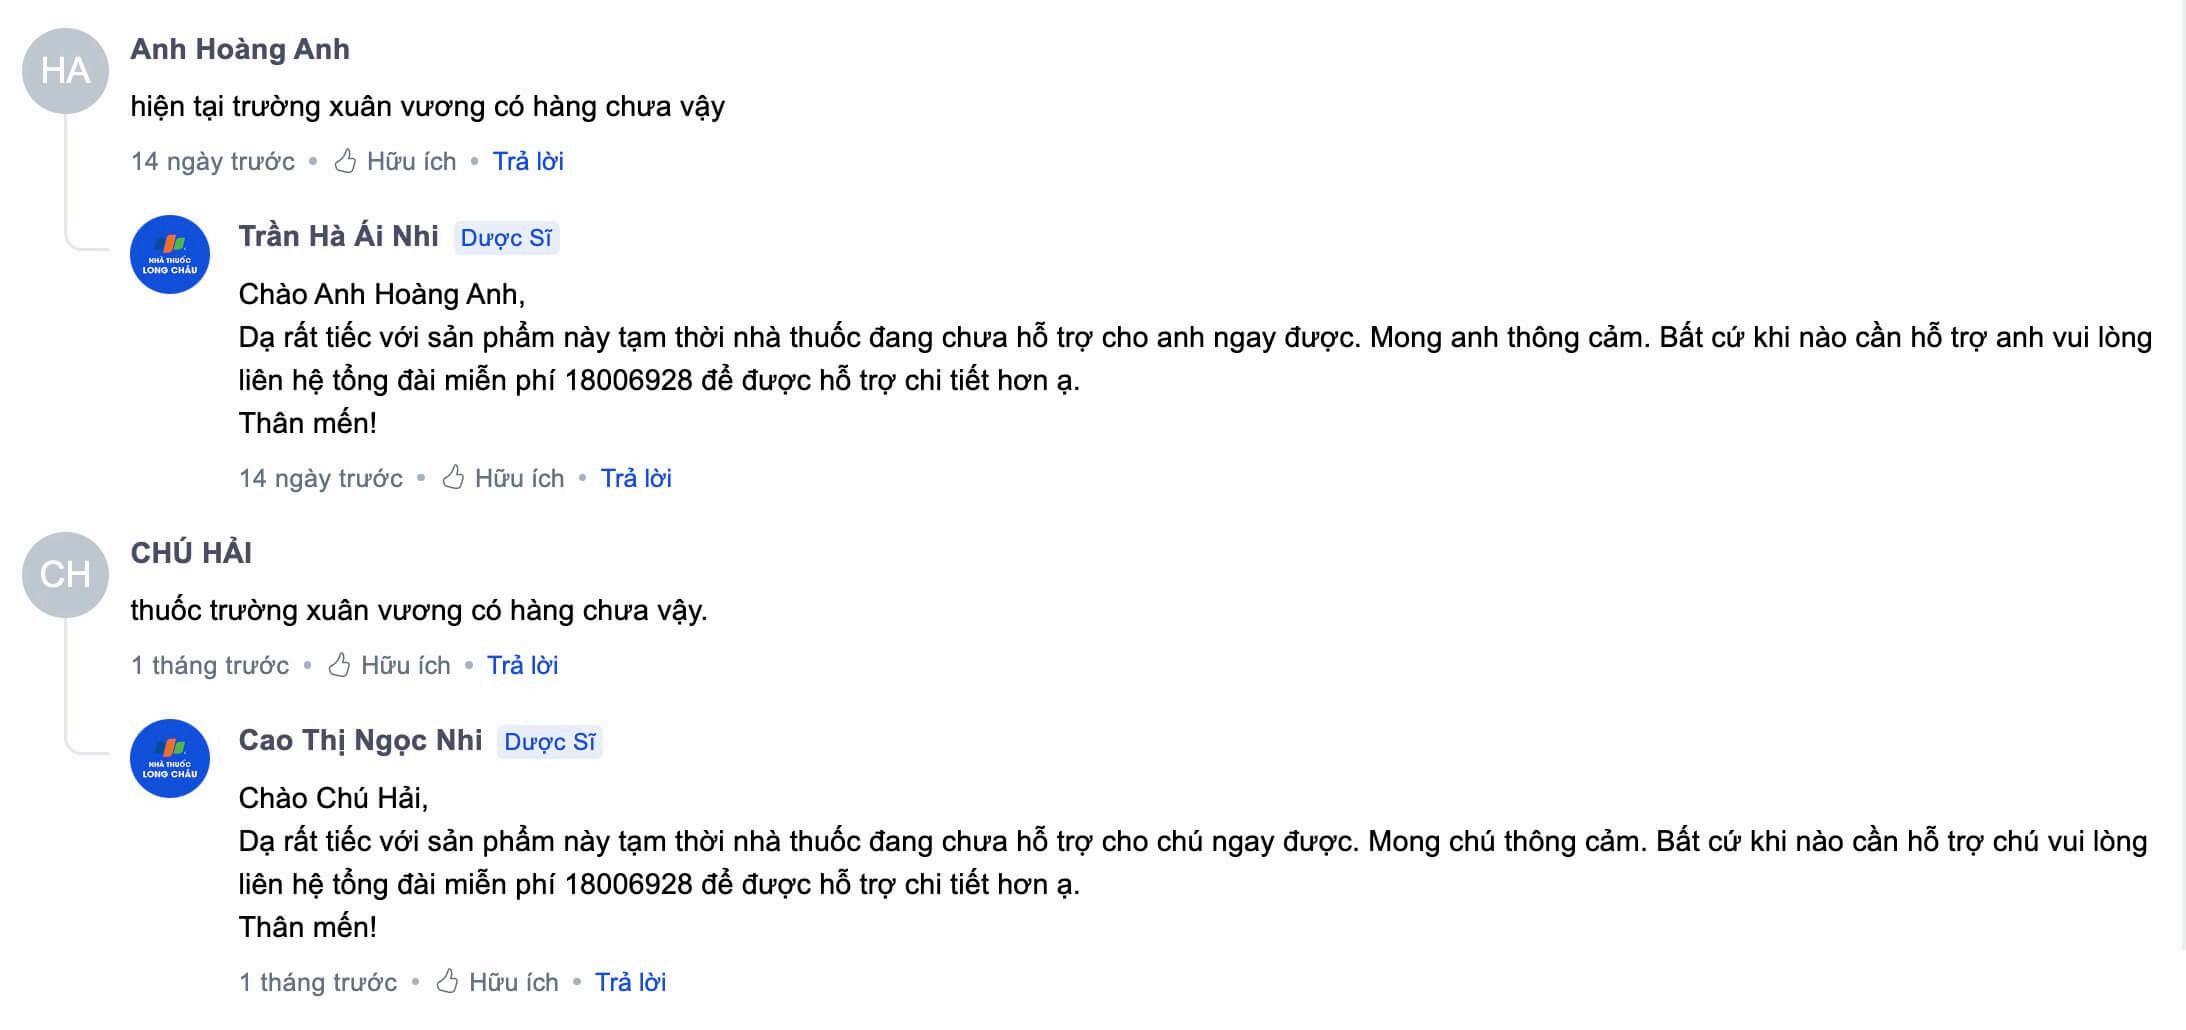The image size is (2186, 1030).
Task: Click the HA avatar circle
Action: (x=66, y=71)
